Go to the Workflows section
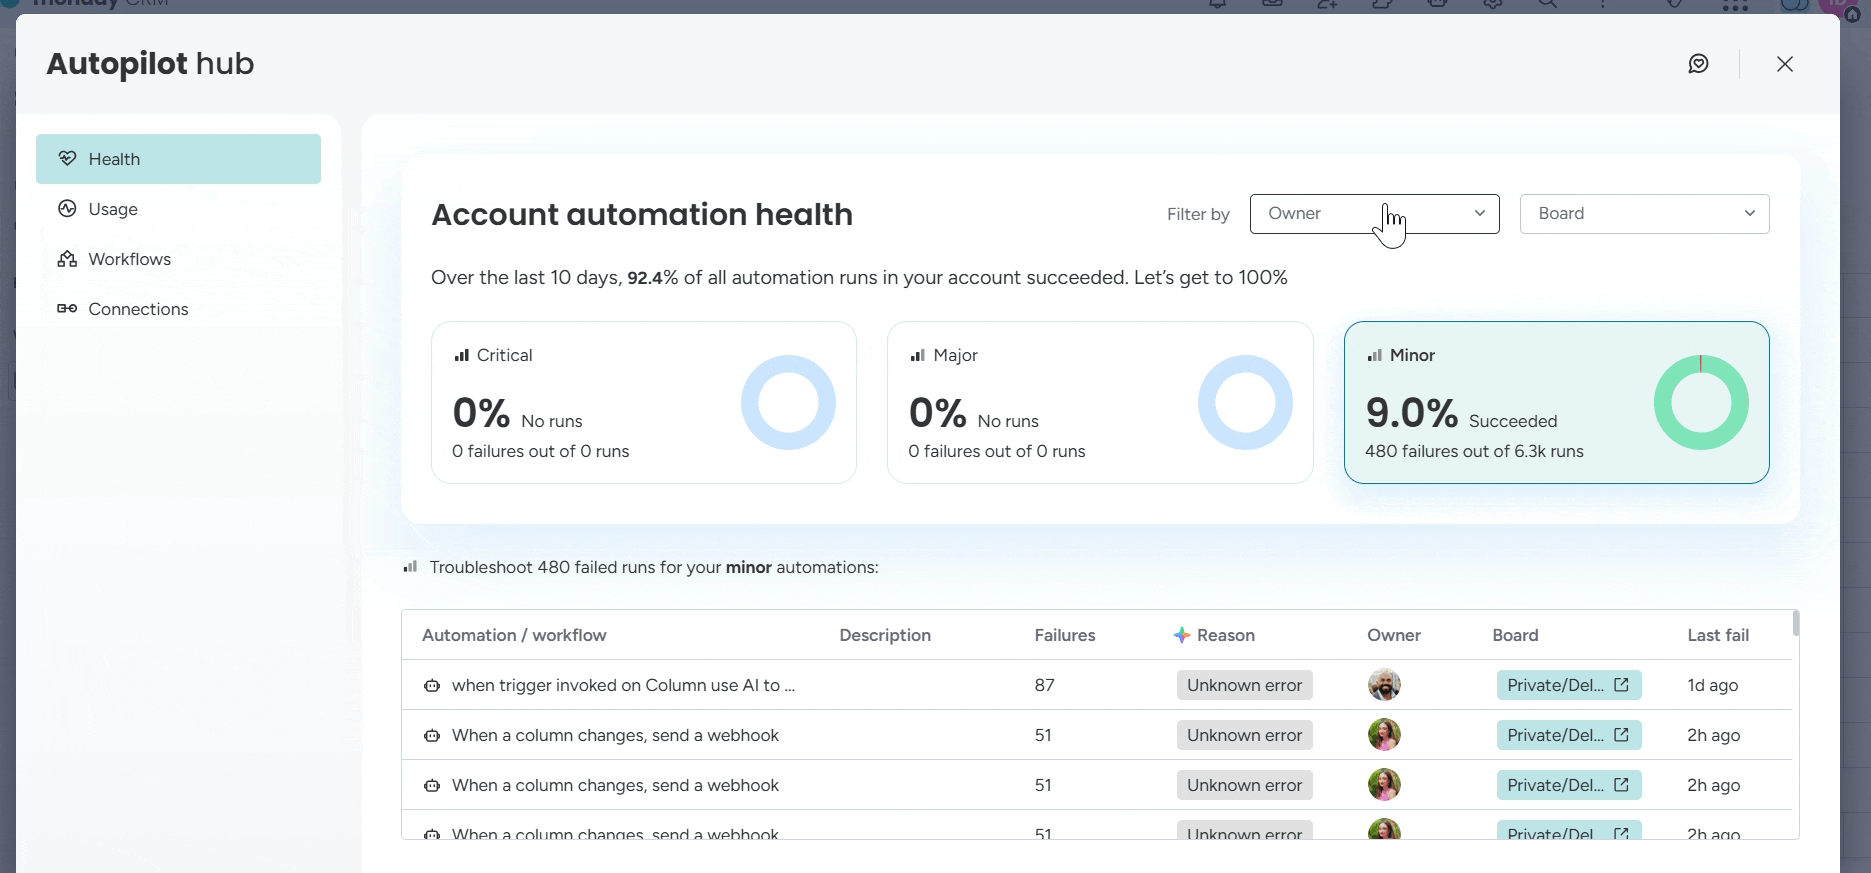1871x873 pixels. pos(178,259)
